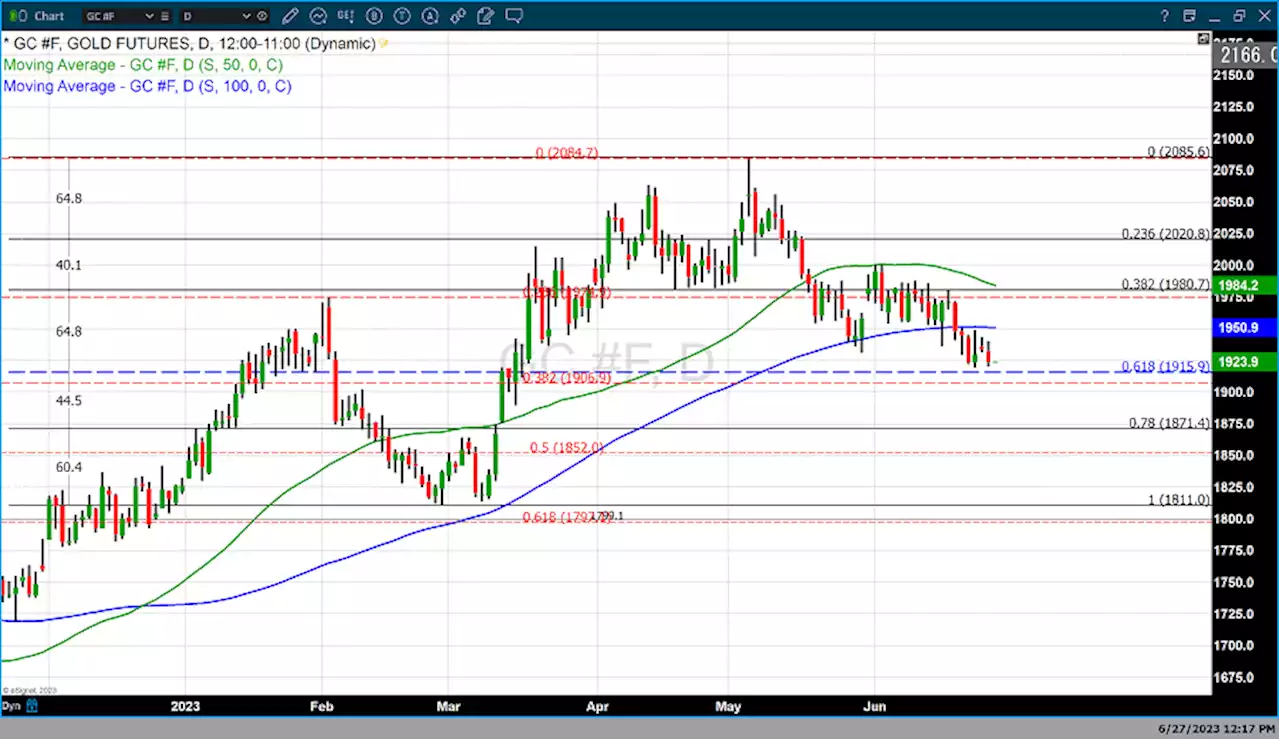Open the D interval dropdown
Image resolution: width=1280 pixels, height=739 pixels.
247,16
